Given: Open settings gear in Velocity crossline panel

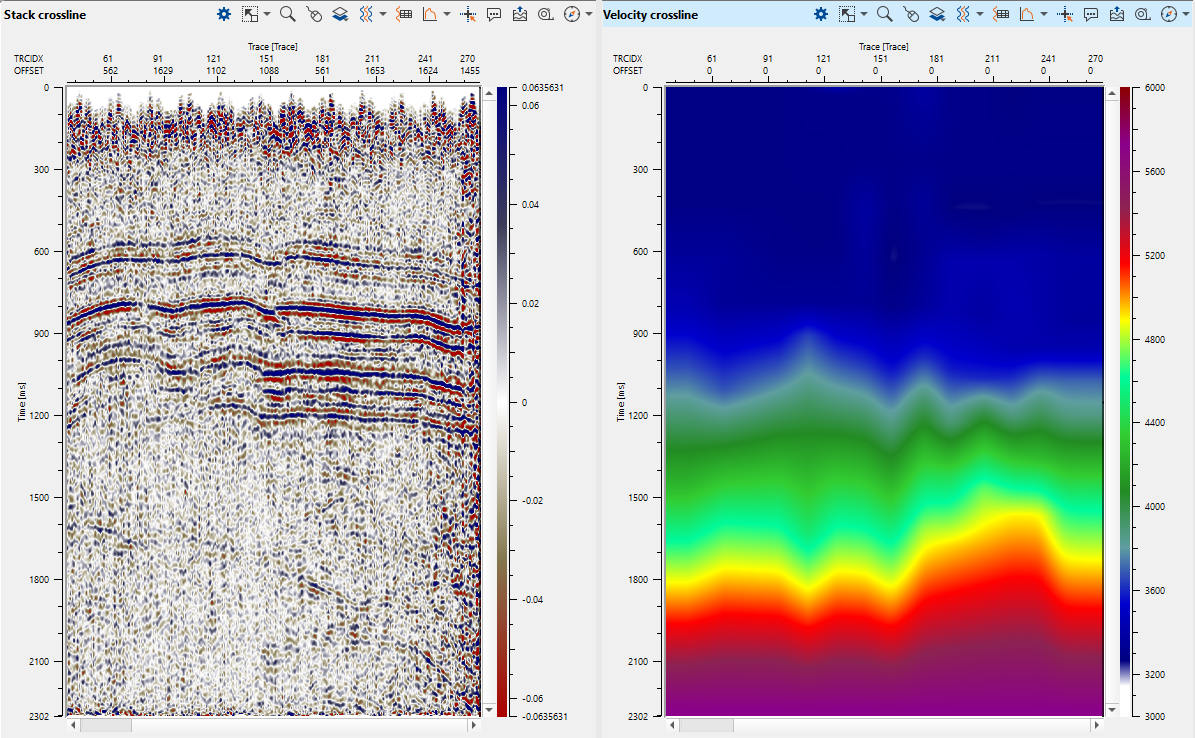Looking at the screenshot, I should (x=821, y=14).
